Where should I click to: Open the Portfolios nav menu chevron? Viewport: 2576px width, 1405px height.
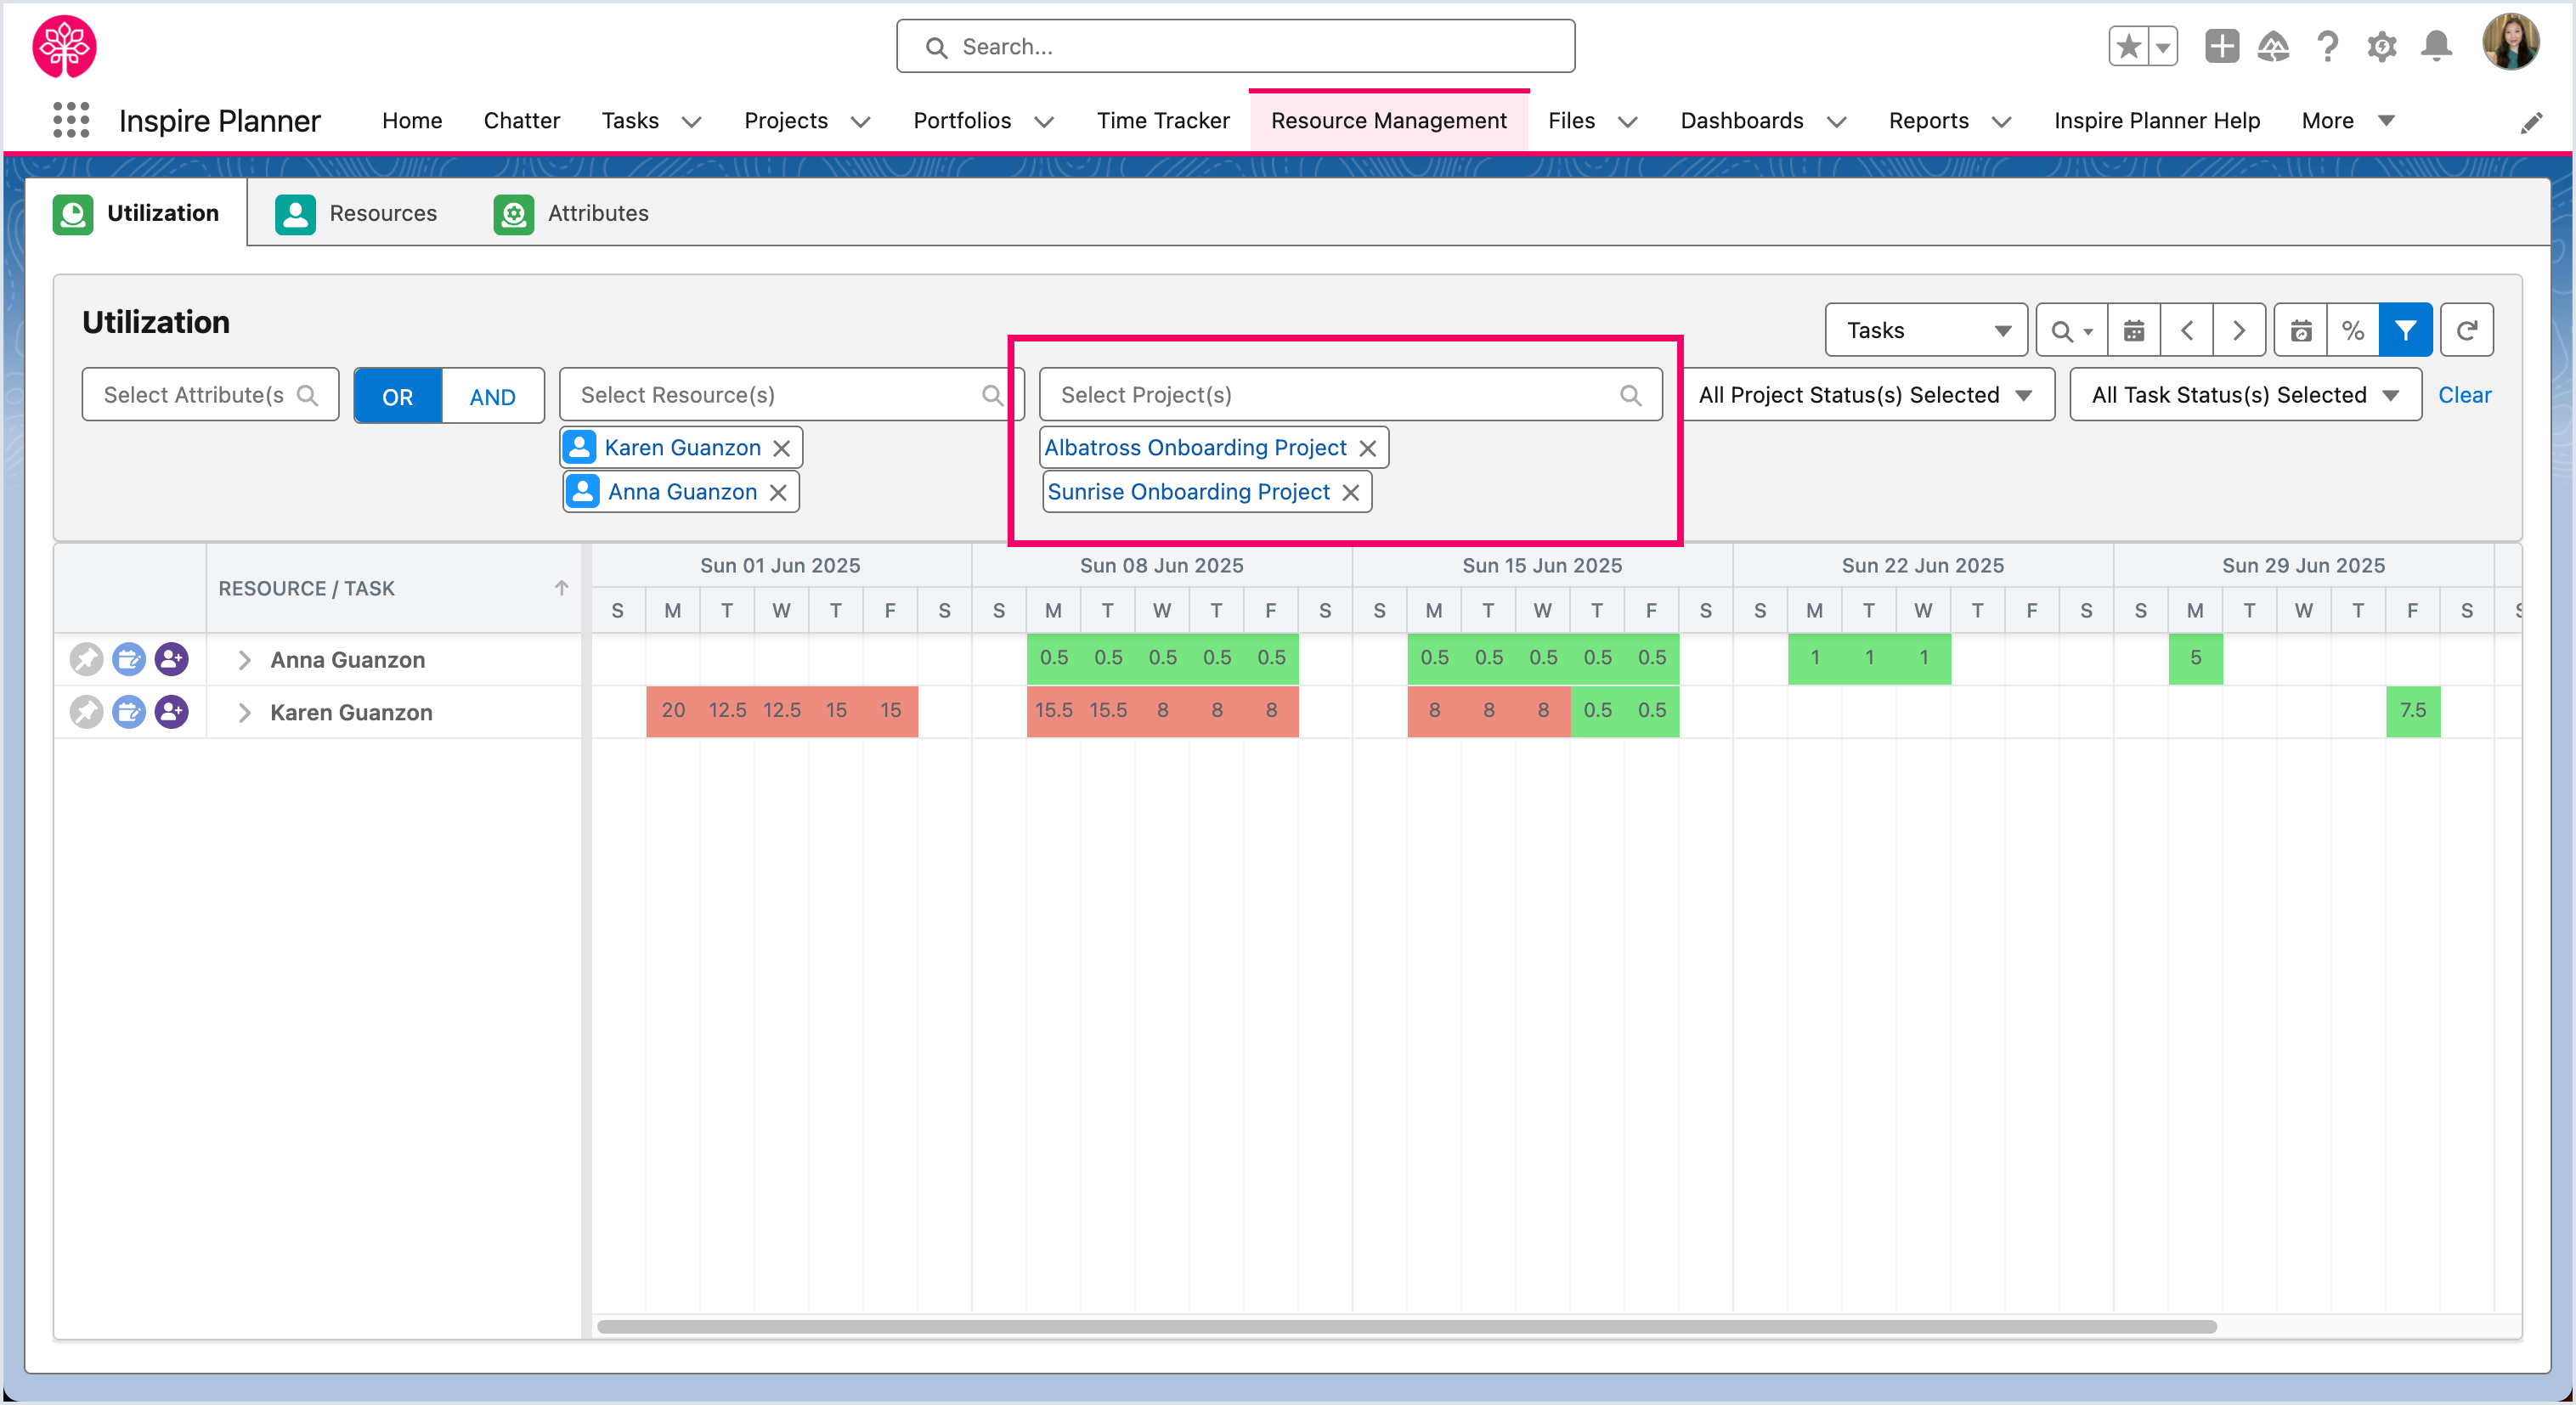[1044, 122]
